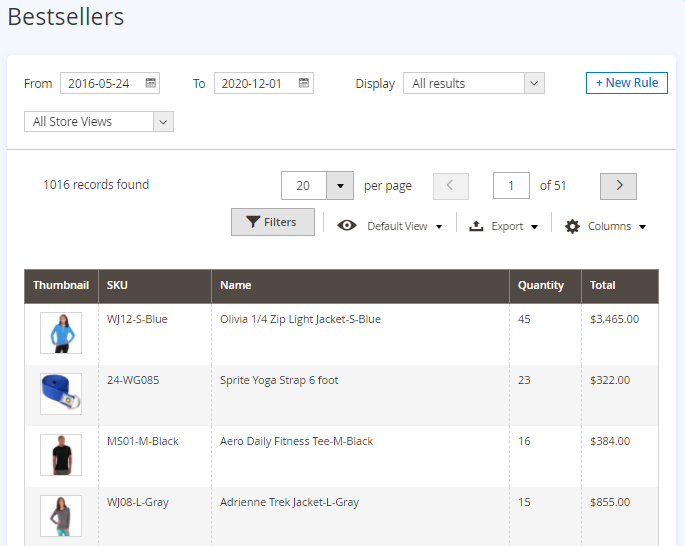Expand the Display All results dropdown
The width and height of the screenshot is (685, 546).
point(534,83)
